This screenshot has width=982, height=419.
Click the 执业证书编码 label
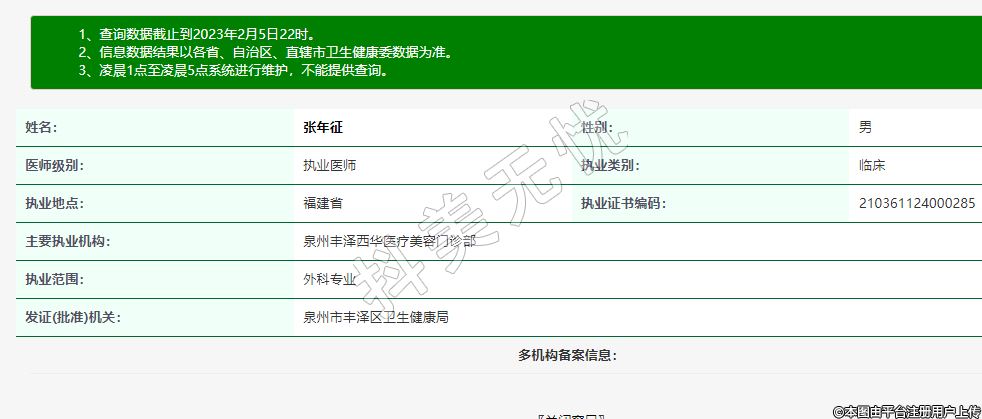coord(623,203)
